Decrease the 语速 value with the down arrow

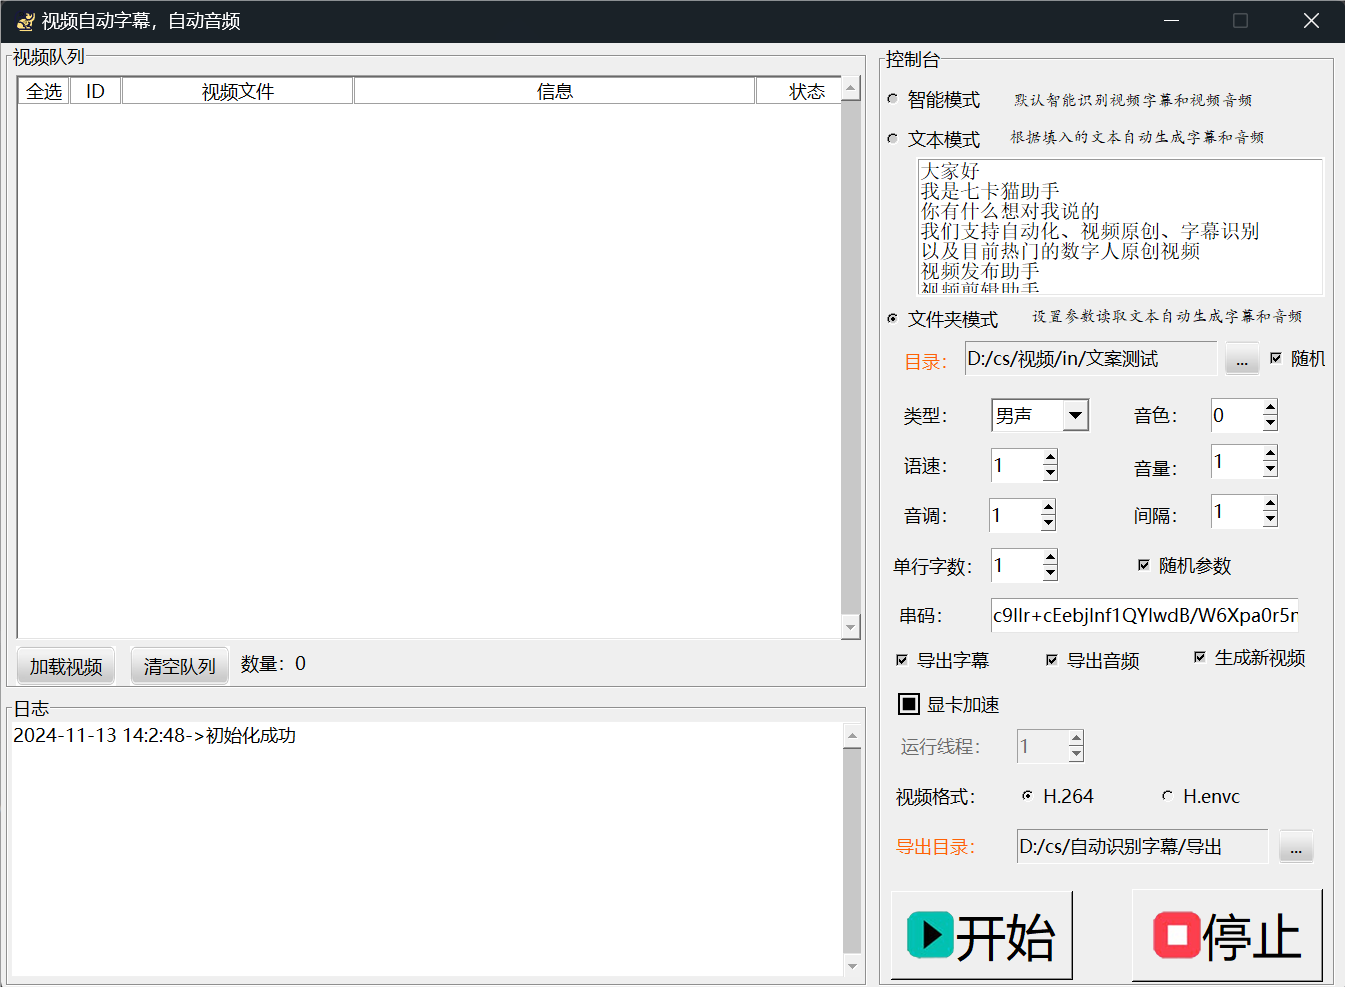(1050, 473)
